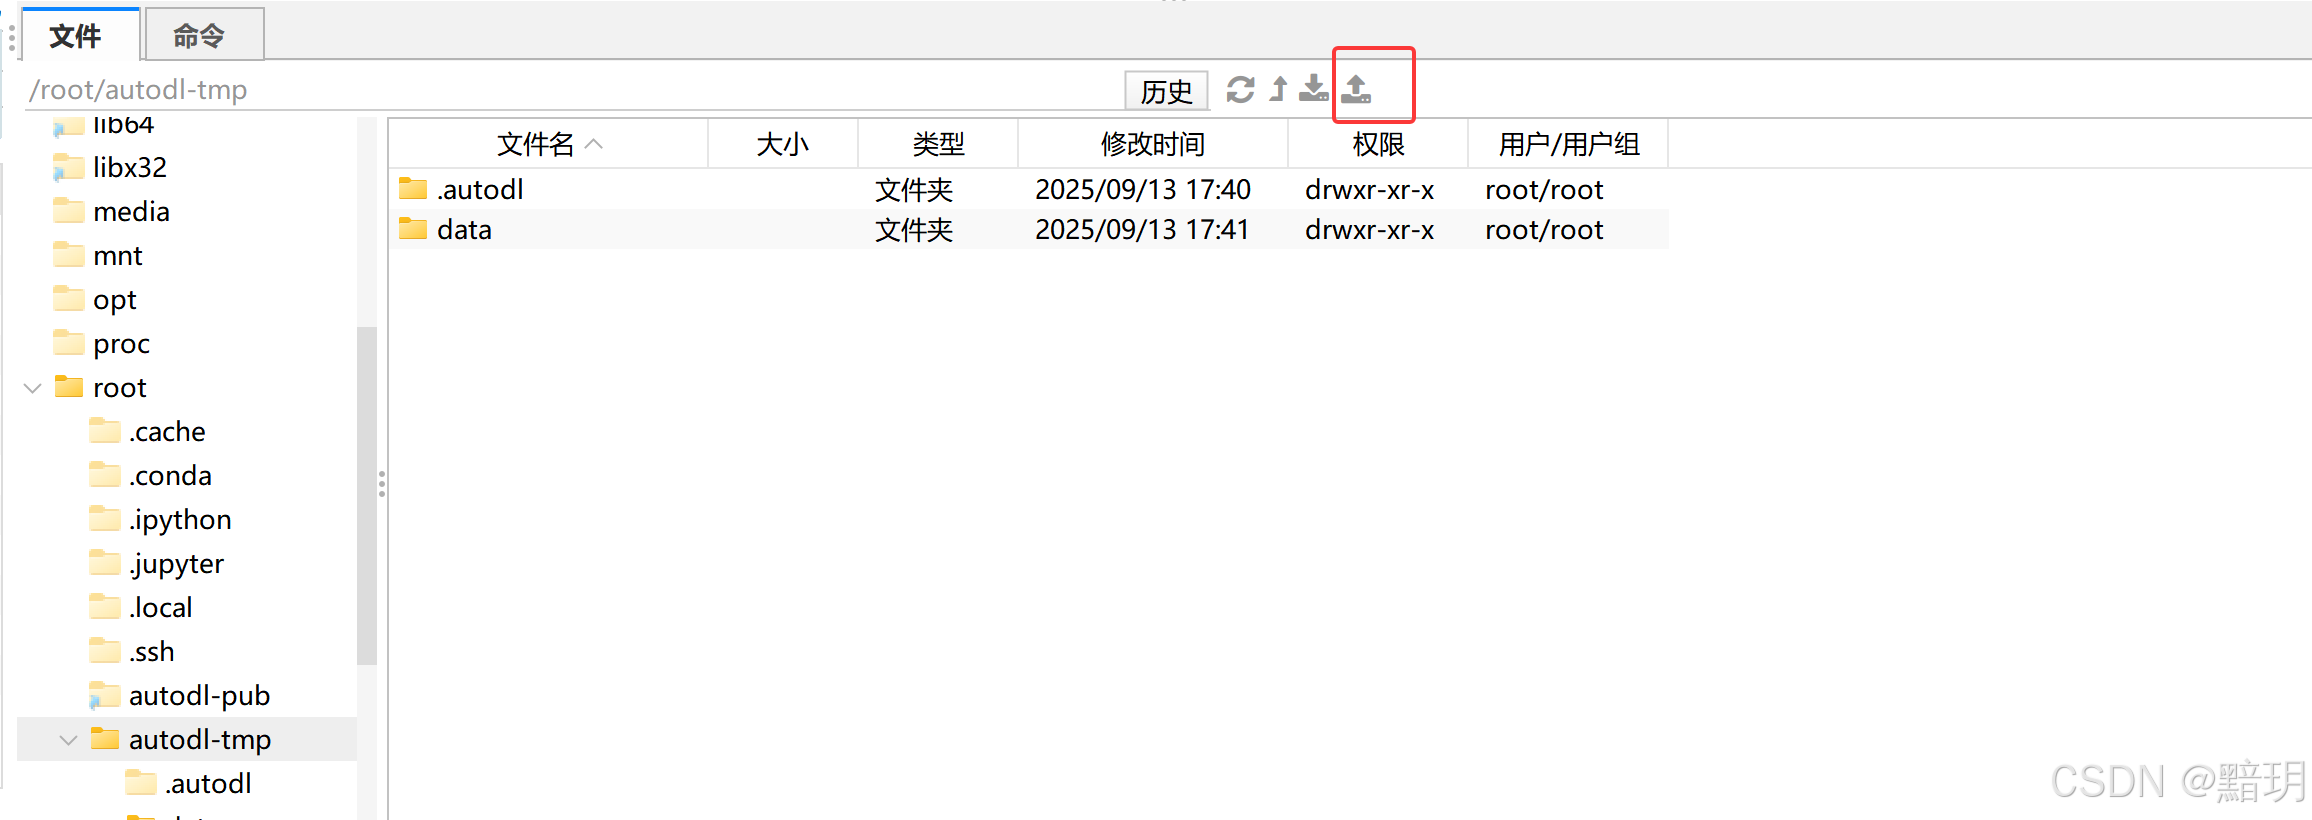Viewport: 2312px width, 820px height.
Task: Sort by the 修改时间 column header
Action: pyautogui.click(x=1153, y=144)
